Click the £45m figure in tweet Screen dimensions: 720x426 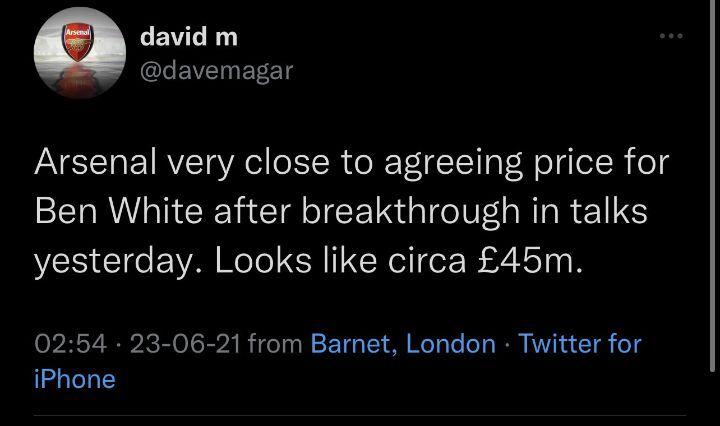tap(530, 261)
